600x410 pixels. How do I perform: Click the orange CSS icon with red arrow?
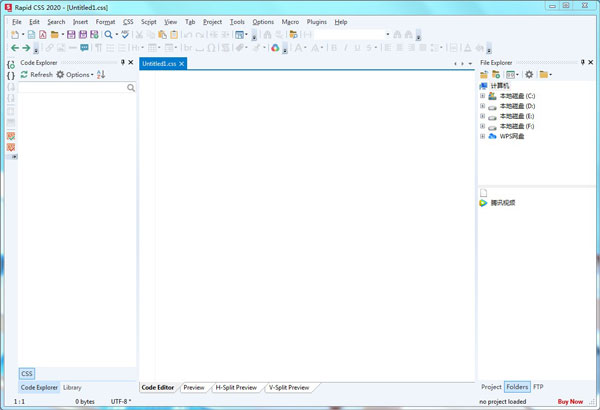coord(11,147)
